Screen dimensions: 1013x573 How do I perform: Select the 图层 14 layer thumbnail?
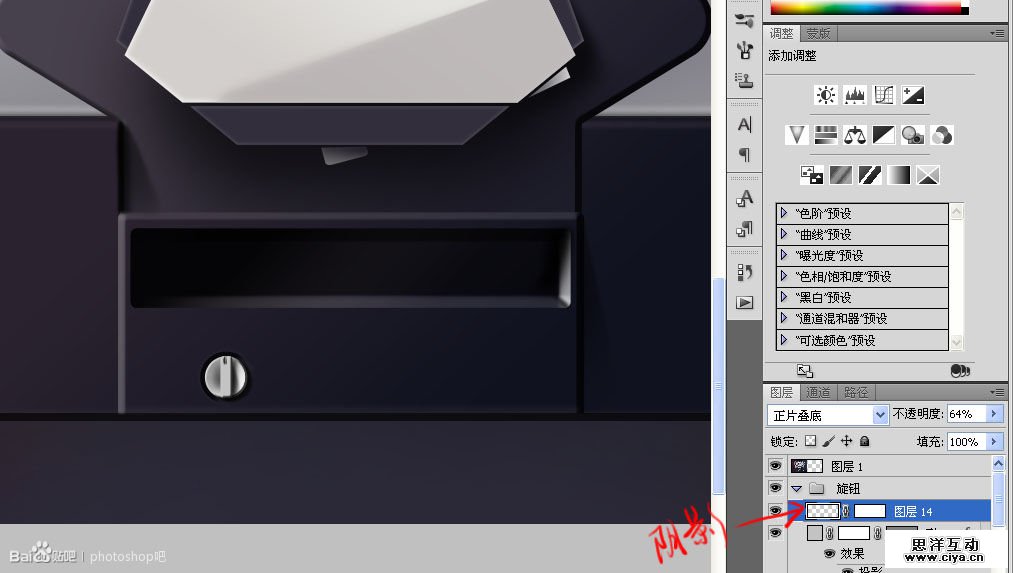click(x=822, y=511)
